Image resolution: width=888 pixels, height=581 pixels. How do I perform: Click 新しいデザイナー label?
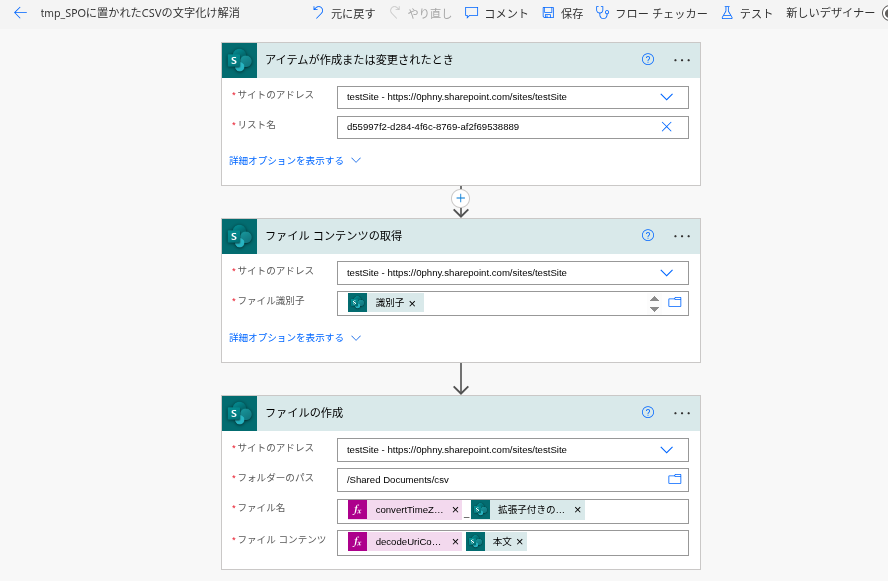(x=830, y=13)
